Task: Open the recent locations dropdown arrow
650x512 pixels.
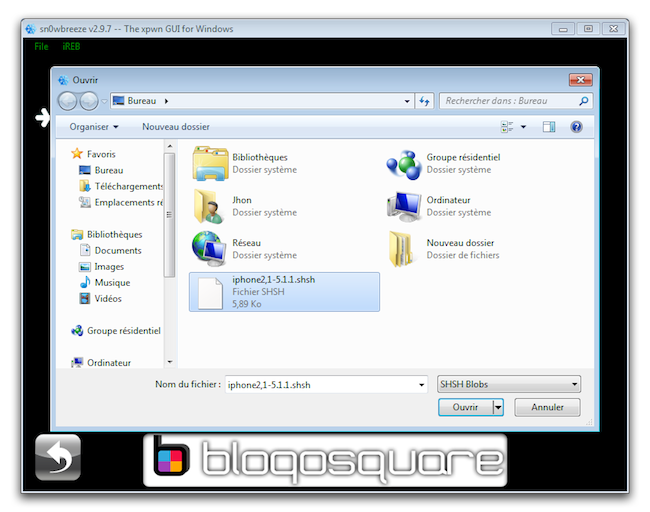Action: [104, 101]
